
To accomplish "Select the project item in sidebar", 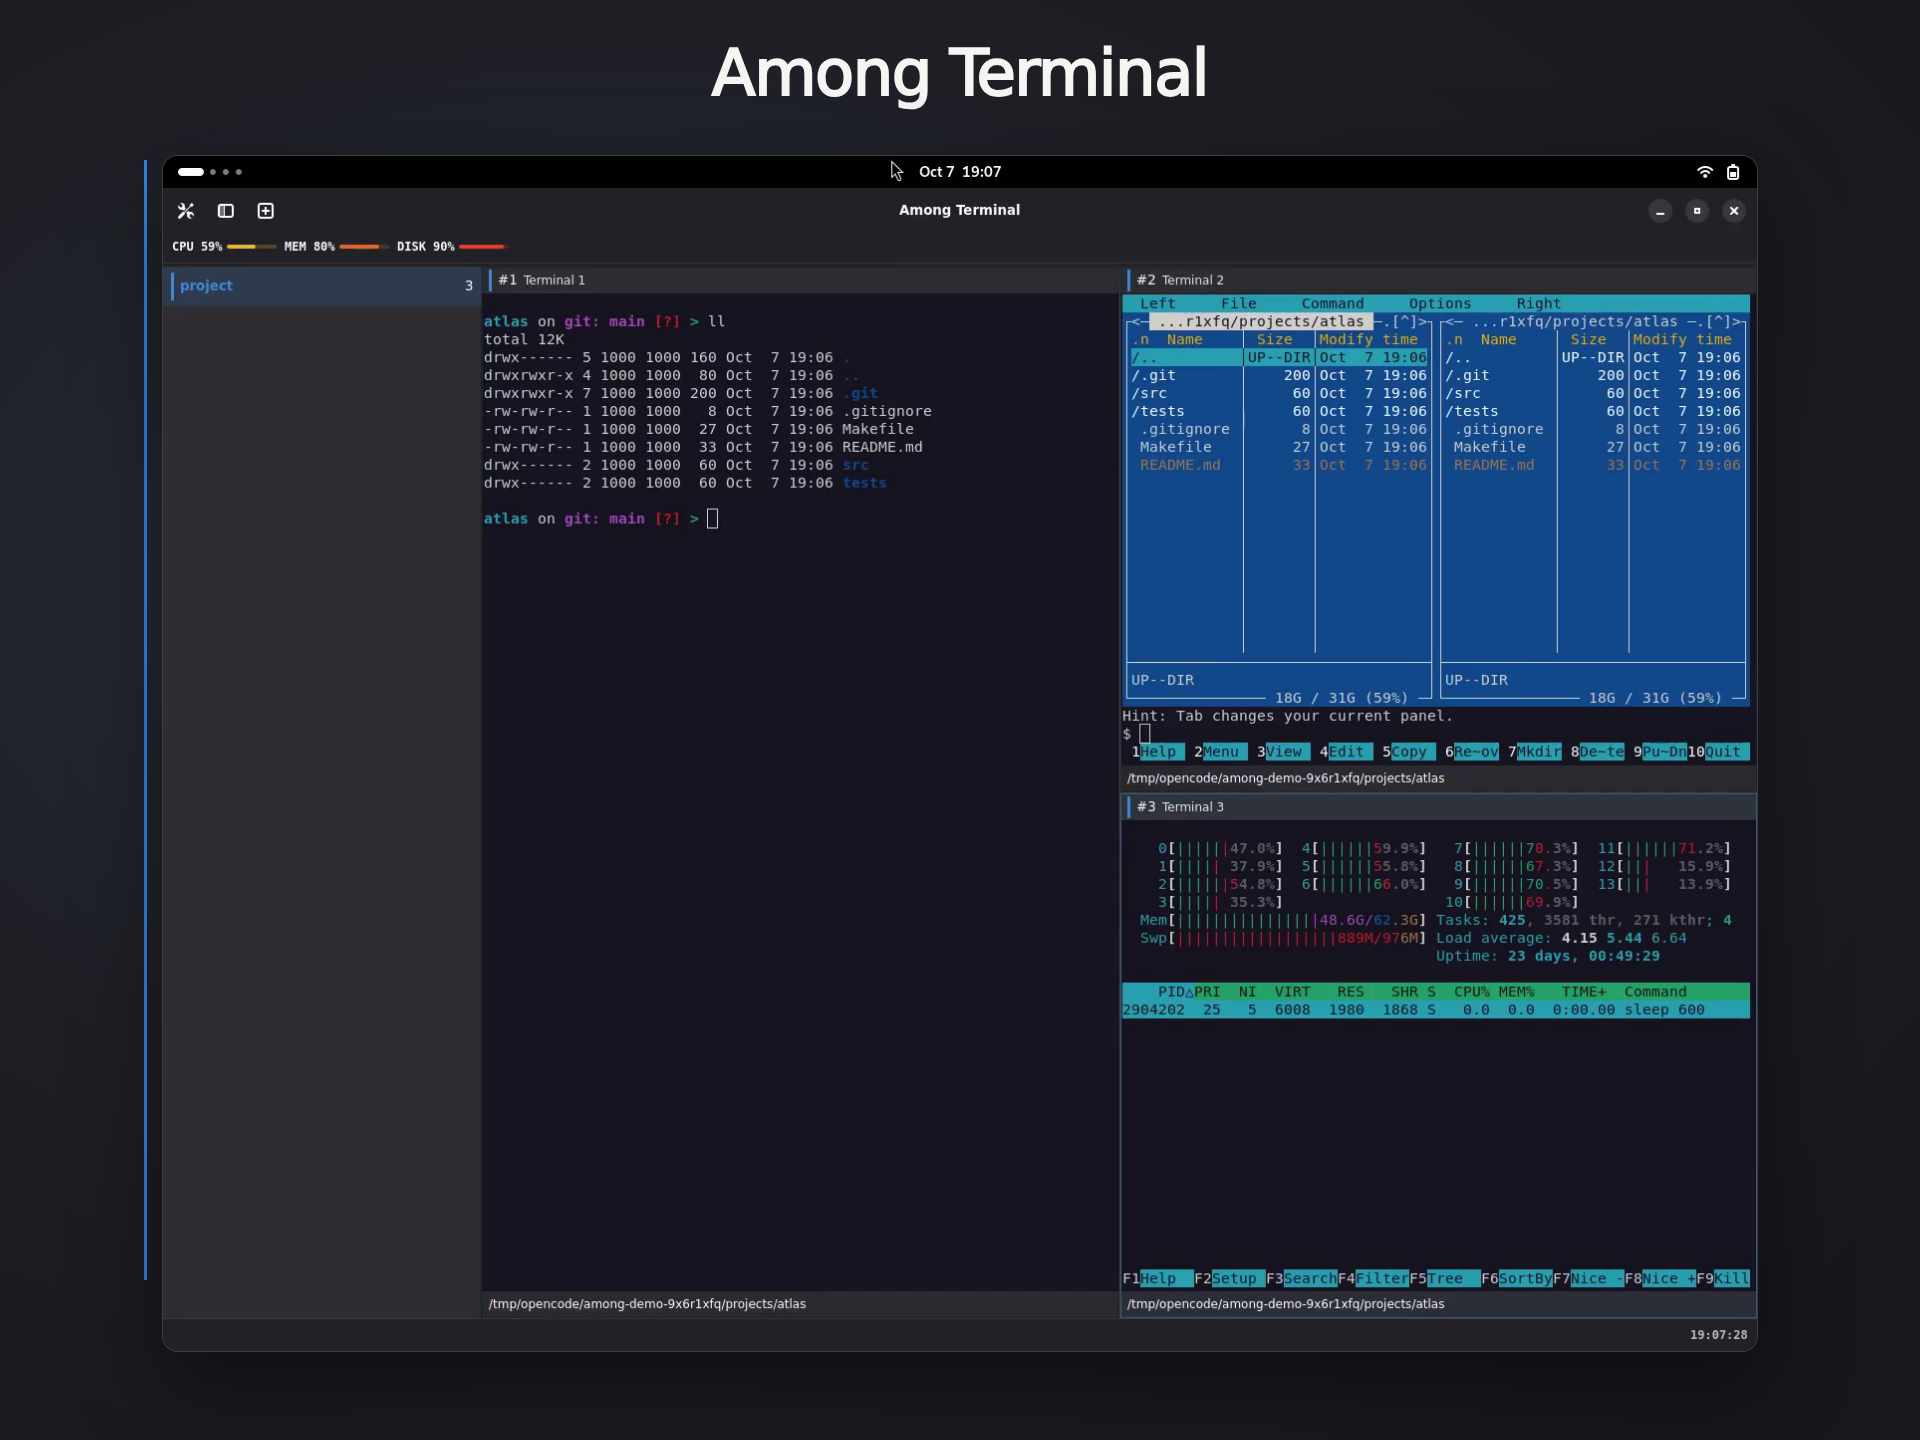I will point(322,286).
